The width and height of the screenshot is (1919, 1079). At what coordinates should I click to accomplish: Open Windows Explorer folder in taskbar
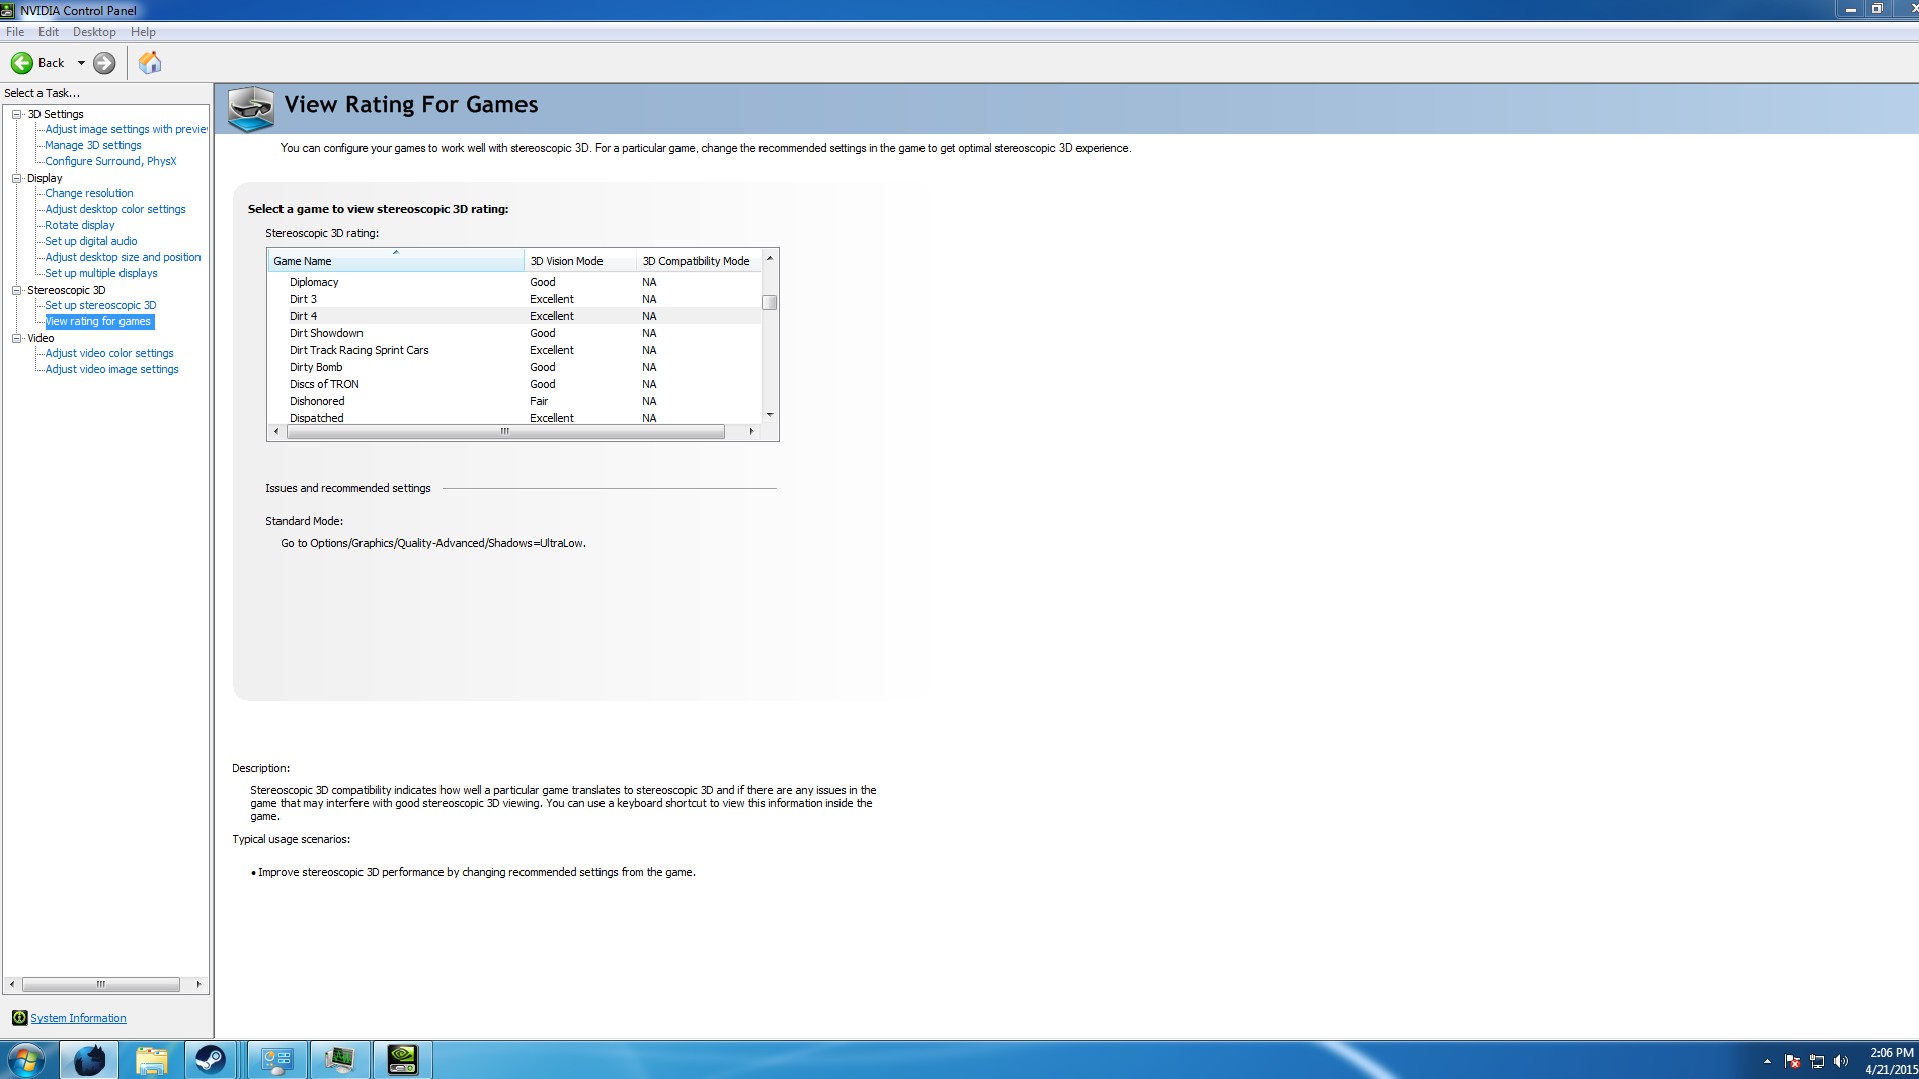click(x=151, y=1059)
